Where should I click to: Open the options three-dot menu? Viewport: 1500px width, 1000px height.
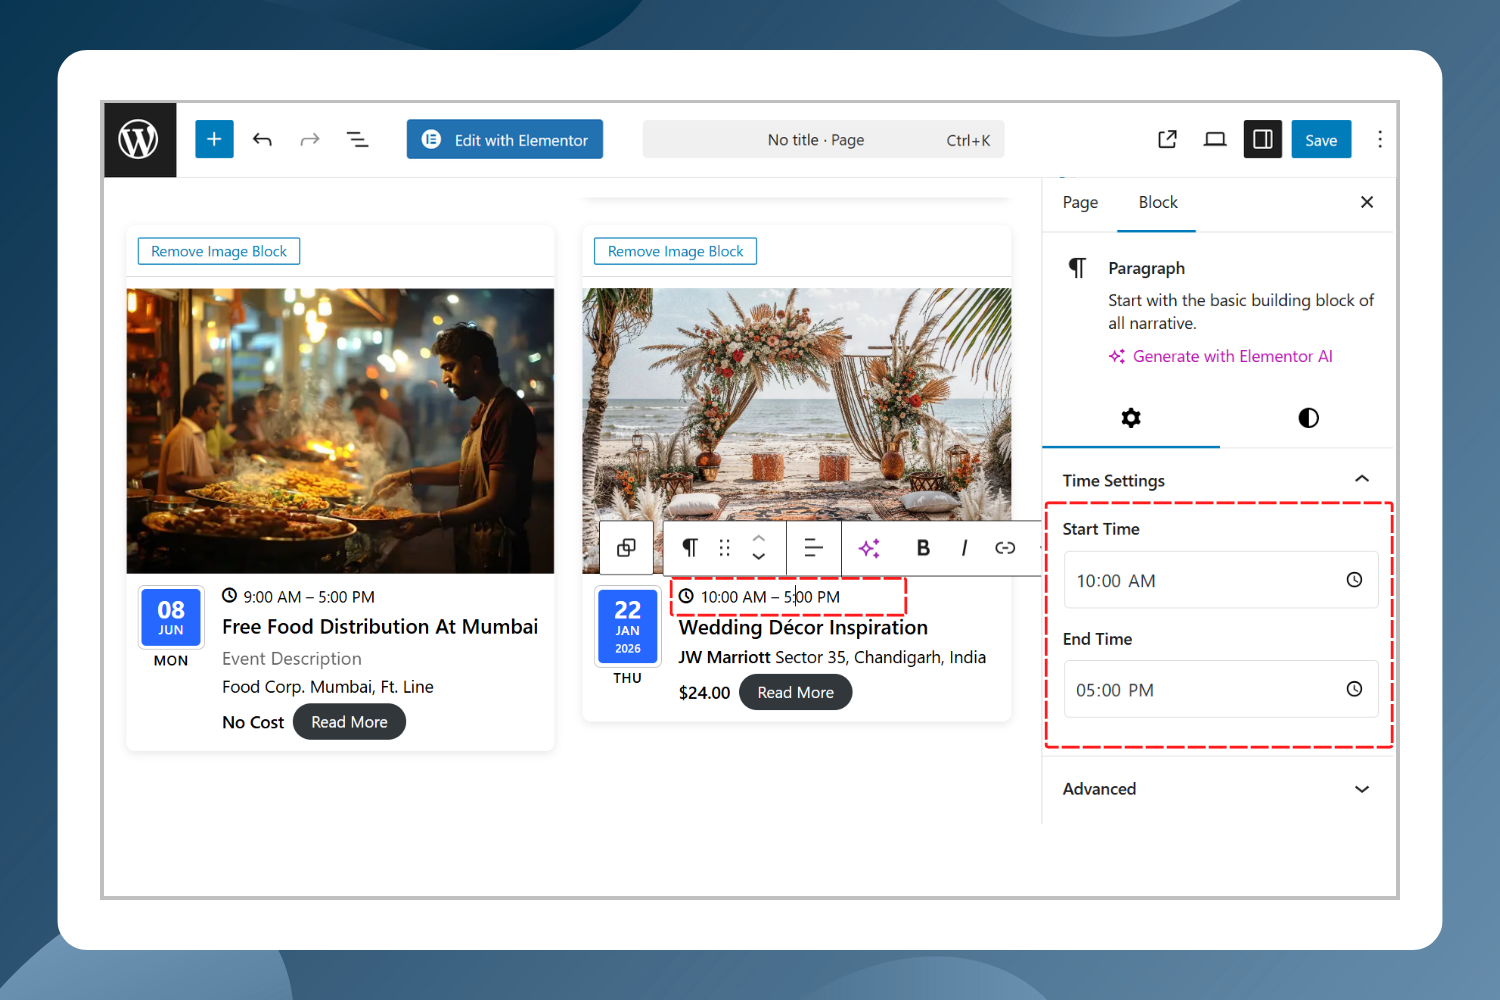(1380, 139)
